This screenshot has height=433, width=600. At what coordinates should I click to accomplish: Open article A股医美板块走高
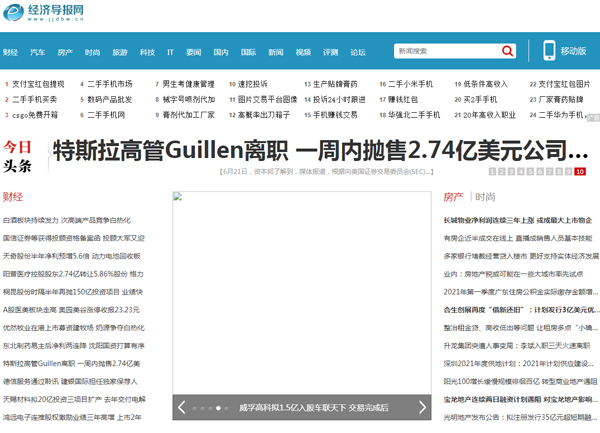click(x=71, y=310)
